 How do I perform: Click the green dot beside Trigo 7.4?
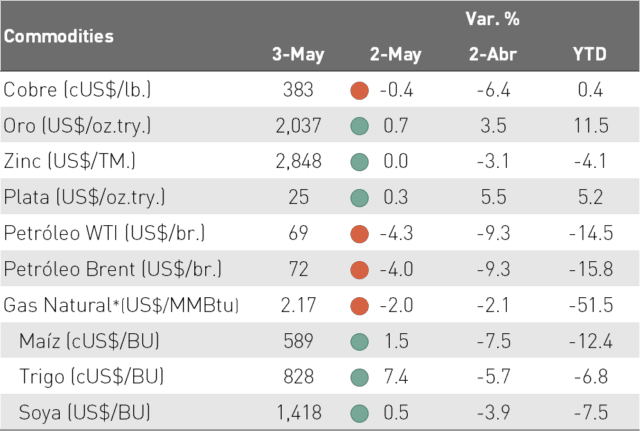[360, 377]
